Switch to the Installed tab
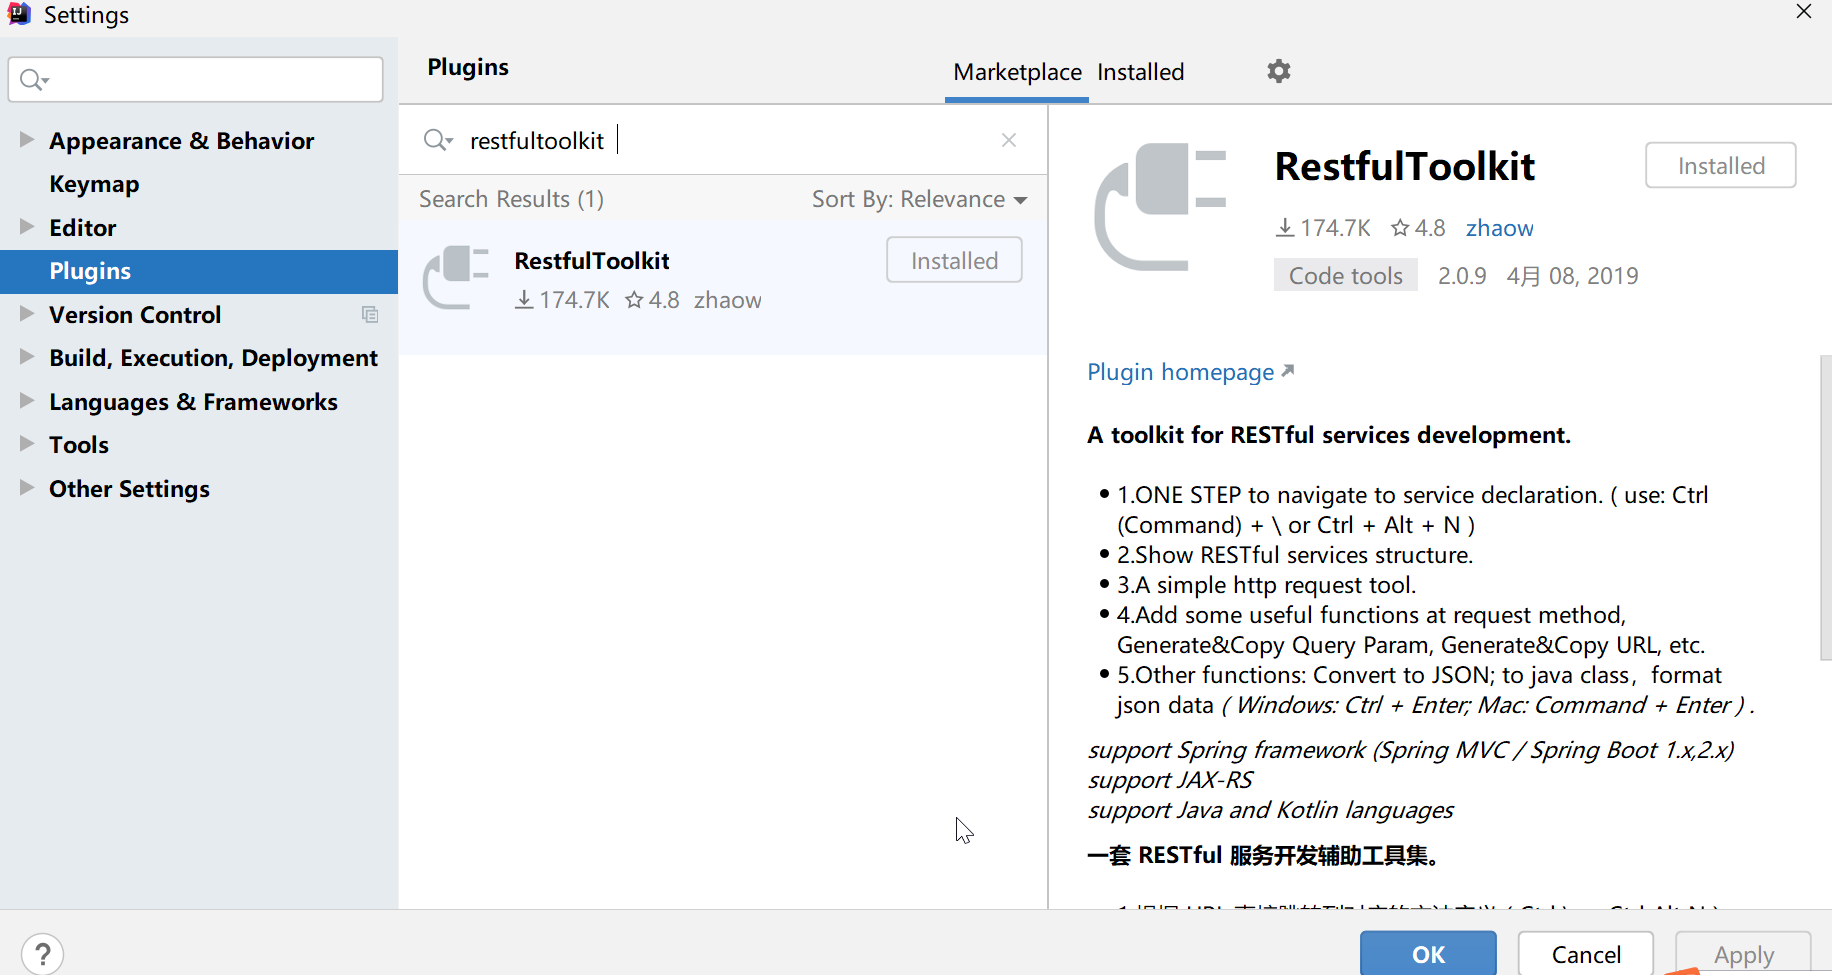 tap(1140, 72)
